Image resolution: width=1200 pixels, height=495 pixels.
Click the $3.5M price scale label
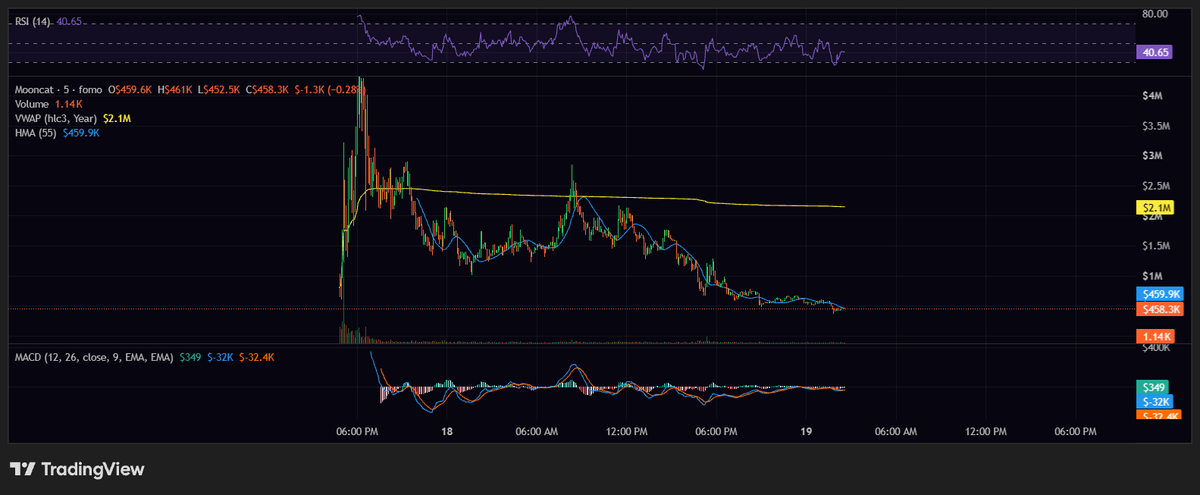click(1156, 126)
